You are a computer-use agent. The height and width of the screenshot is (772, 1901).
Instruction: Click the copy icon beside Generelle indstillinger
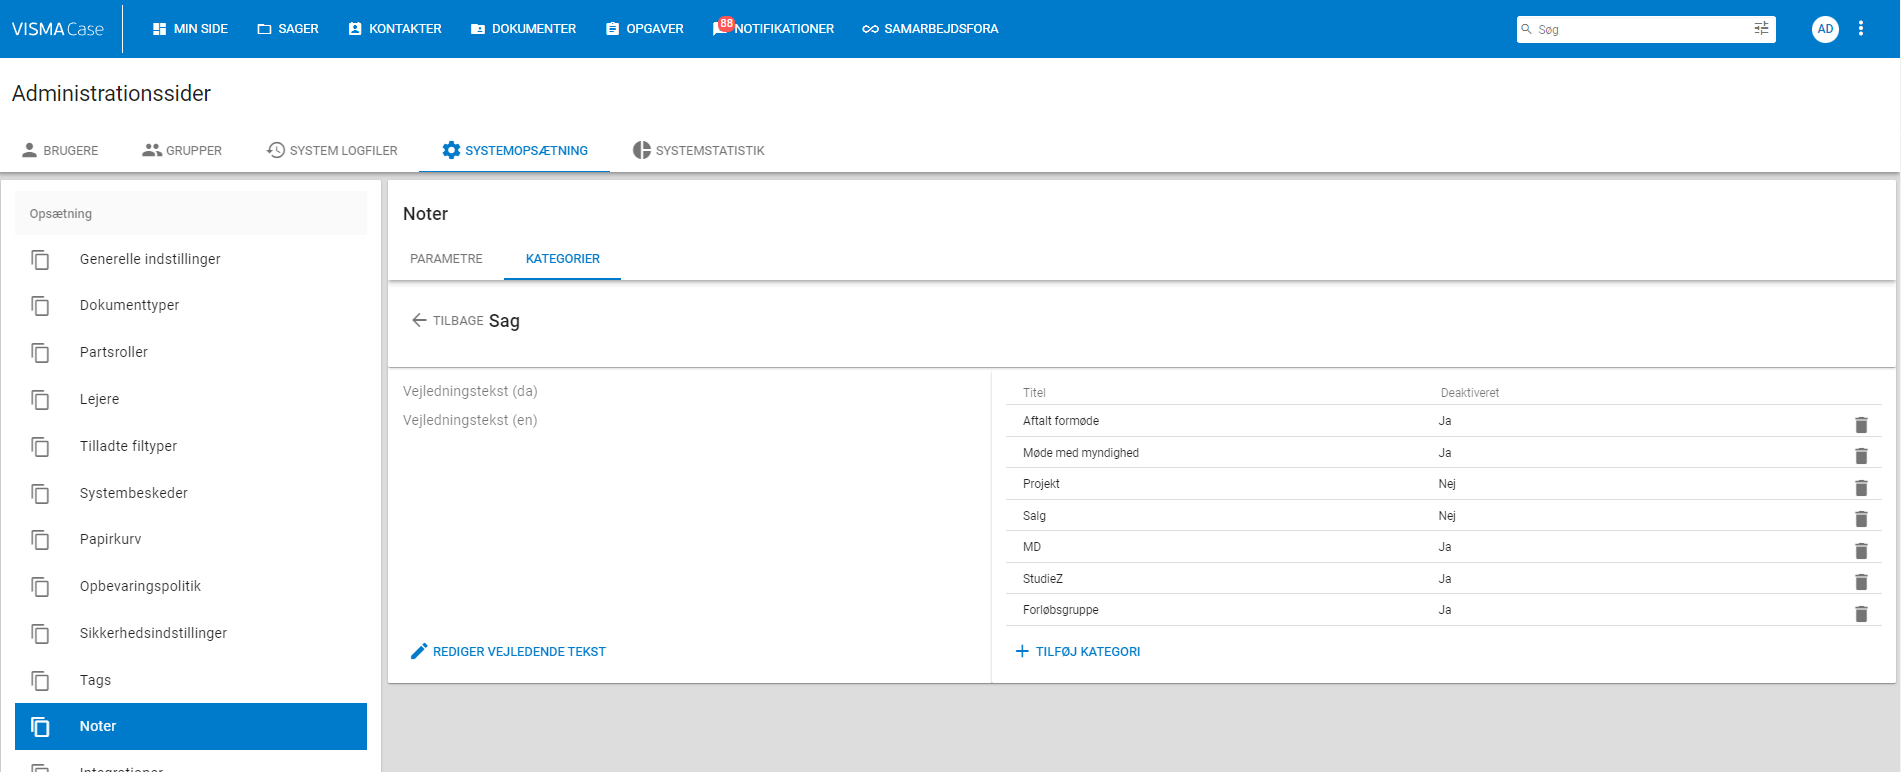click(40, 259)
